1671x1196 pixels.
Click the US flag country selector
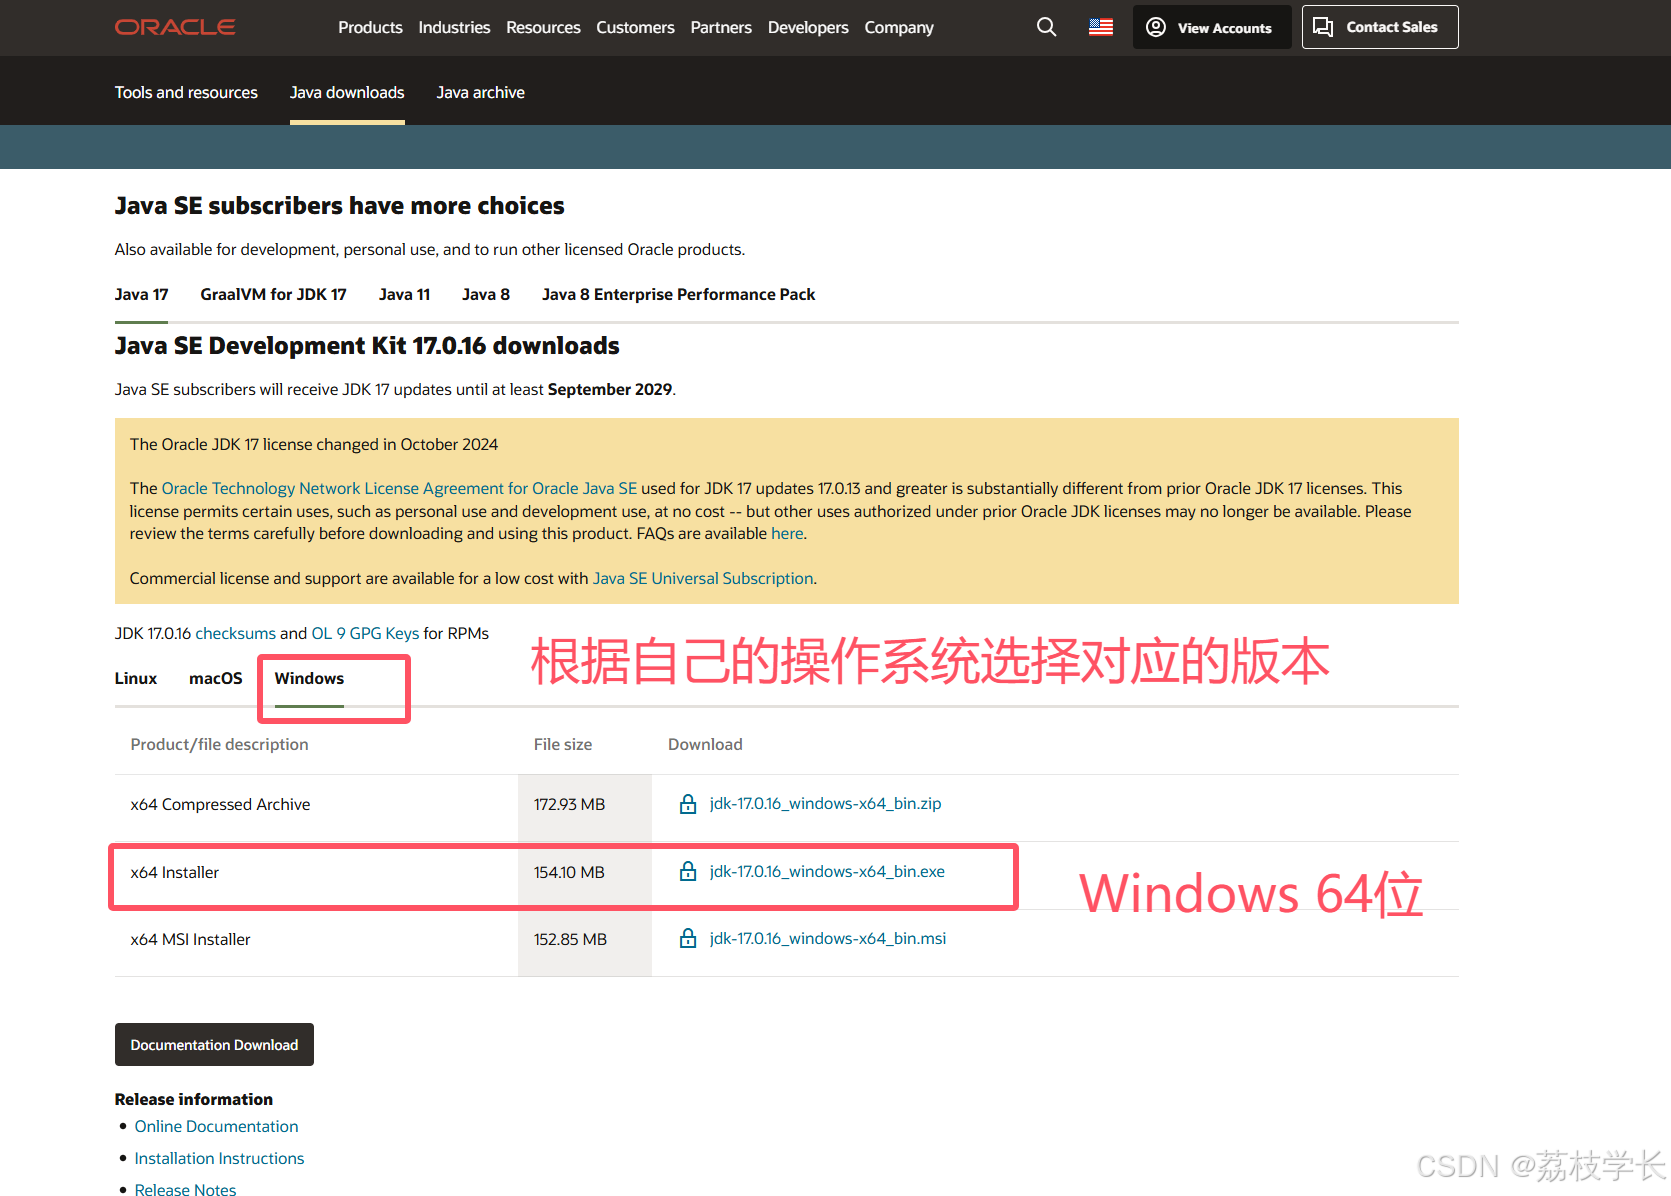[x=1101, y=27]
